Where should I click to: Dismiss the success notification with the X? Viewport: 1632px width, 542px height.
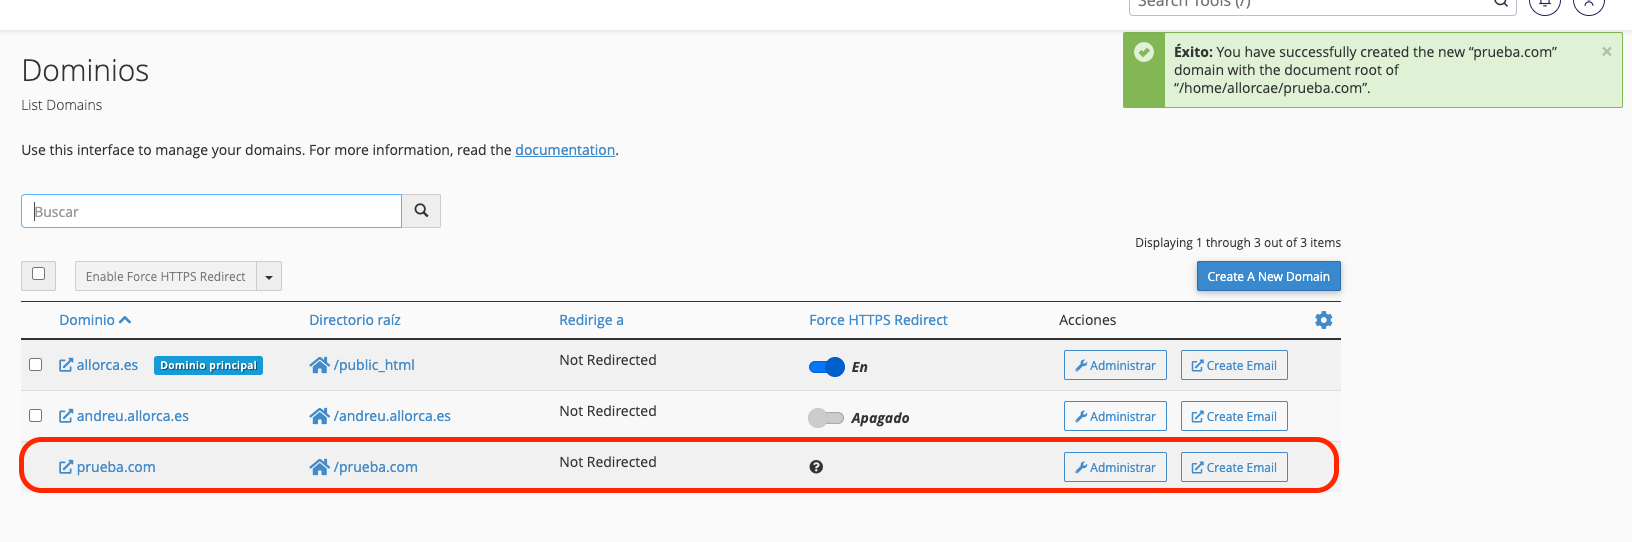click(x=1606, y=52)
